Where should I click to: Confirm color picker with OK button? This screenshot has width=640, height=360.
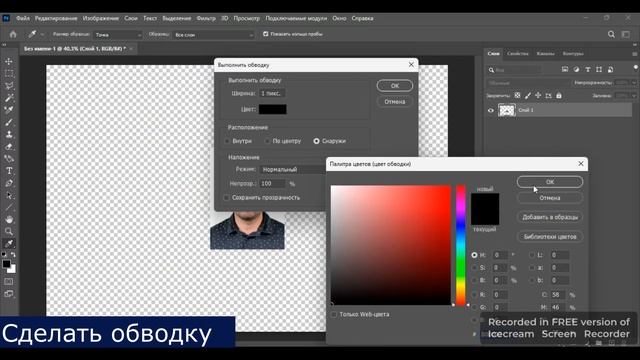(550, 182)
